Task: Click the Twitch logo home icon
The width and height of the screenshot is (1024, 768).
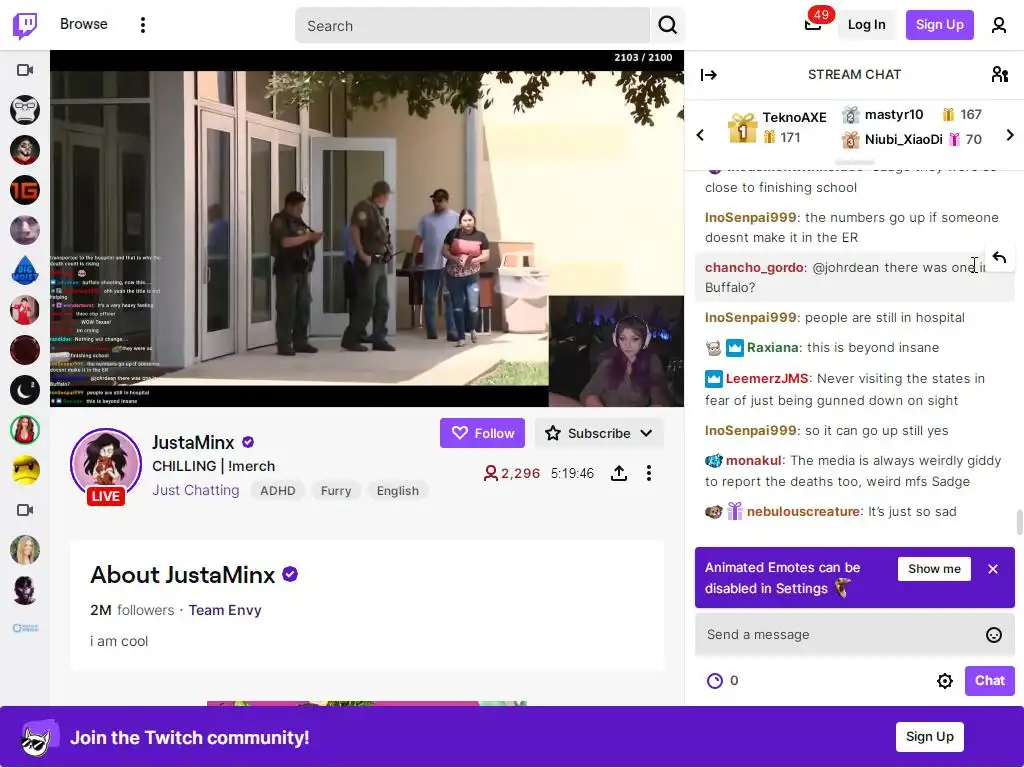Action: point(25,25)
